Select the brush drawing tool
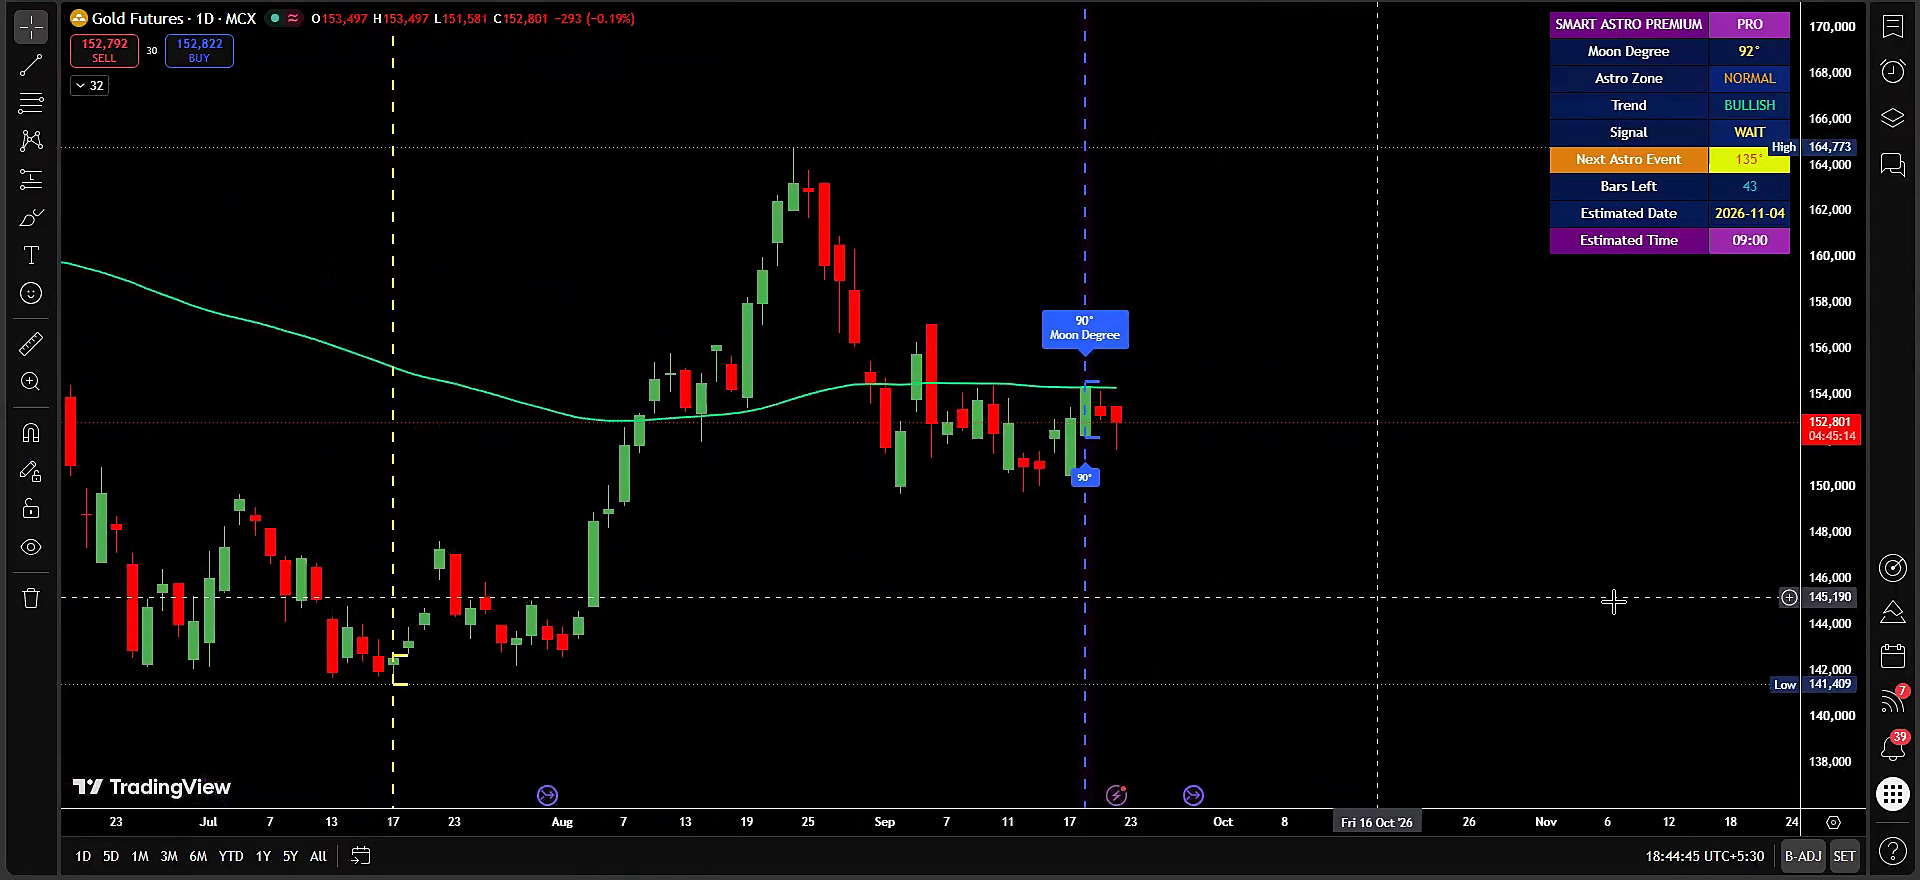This screenshot has height=880, width=1920. pos(31,218)
